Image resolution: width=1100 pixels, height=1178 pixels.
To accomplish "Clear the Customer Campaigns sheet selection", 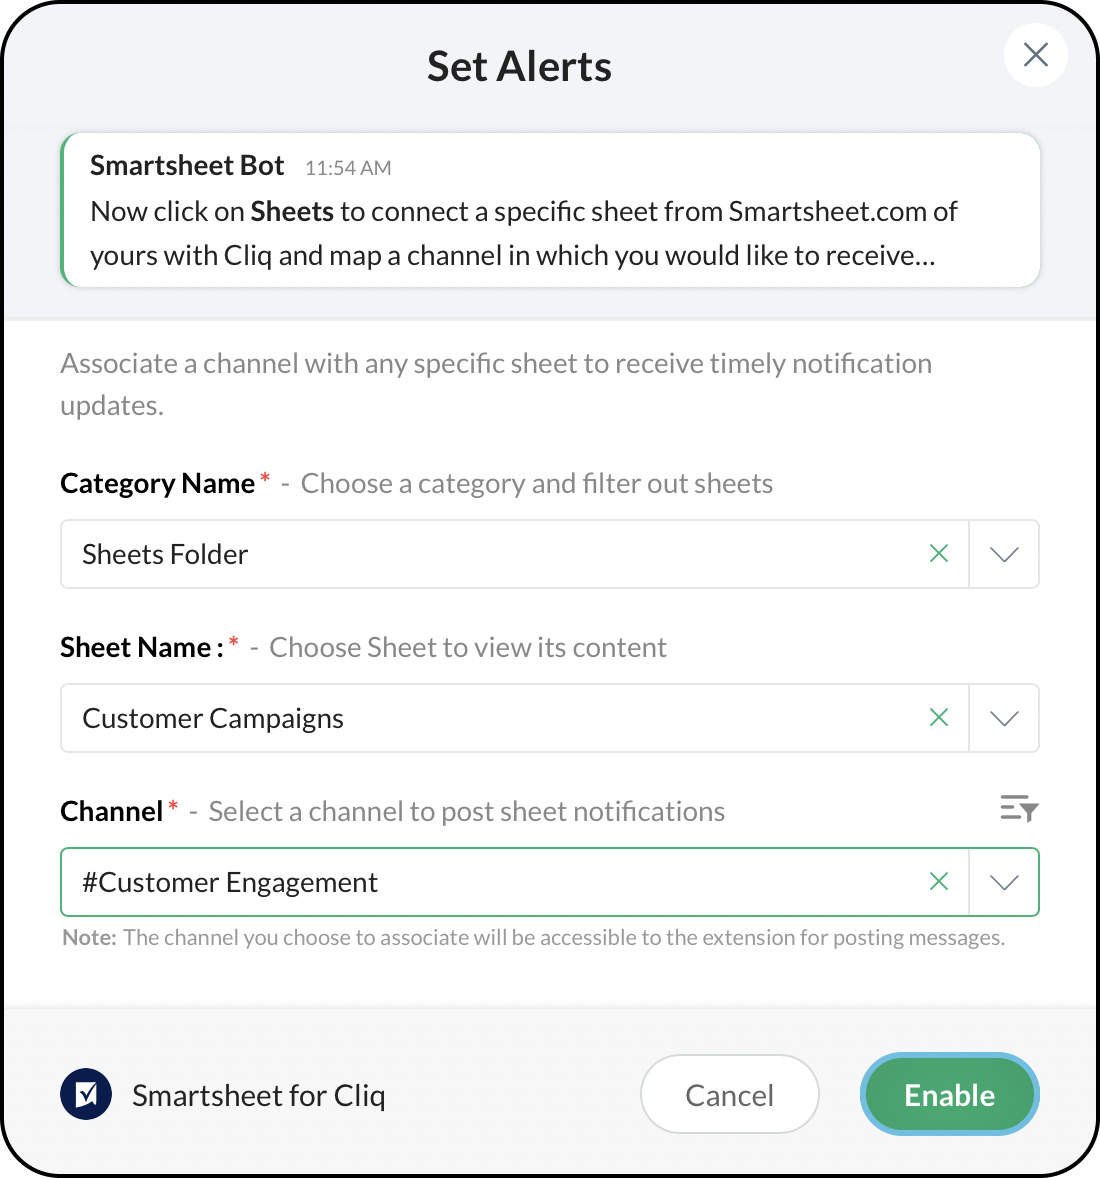I will coord(938,718).
